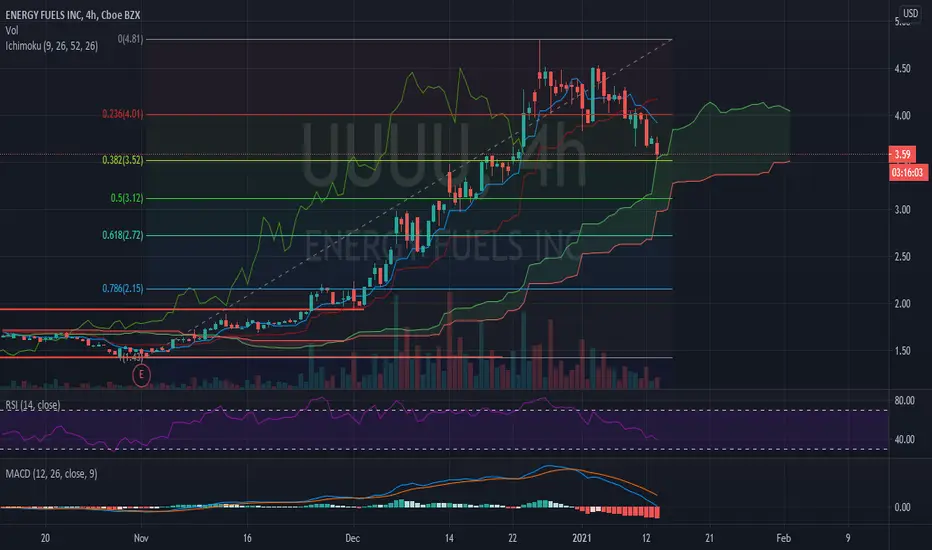The width and height of the screenshot is (932, 550).
Task: Click the 14 date label on time axis
Action: click(x=449, y=538)
